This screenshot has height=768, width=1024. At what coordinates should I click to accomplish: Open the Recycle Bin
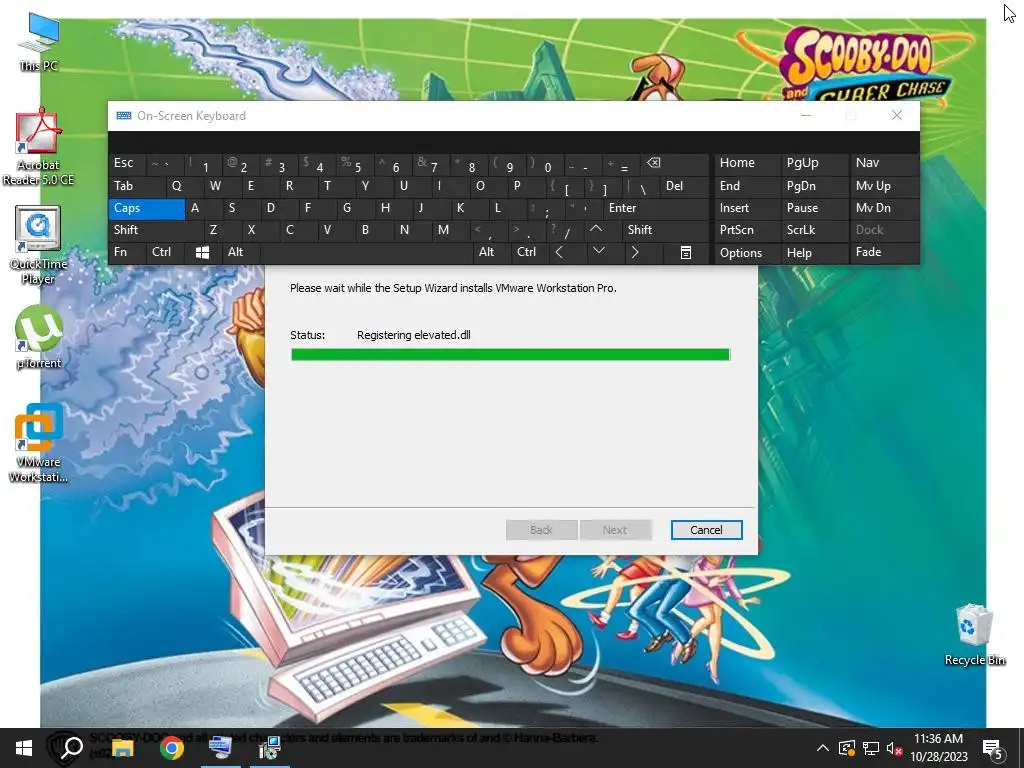(974, 635)
